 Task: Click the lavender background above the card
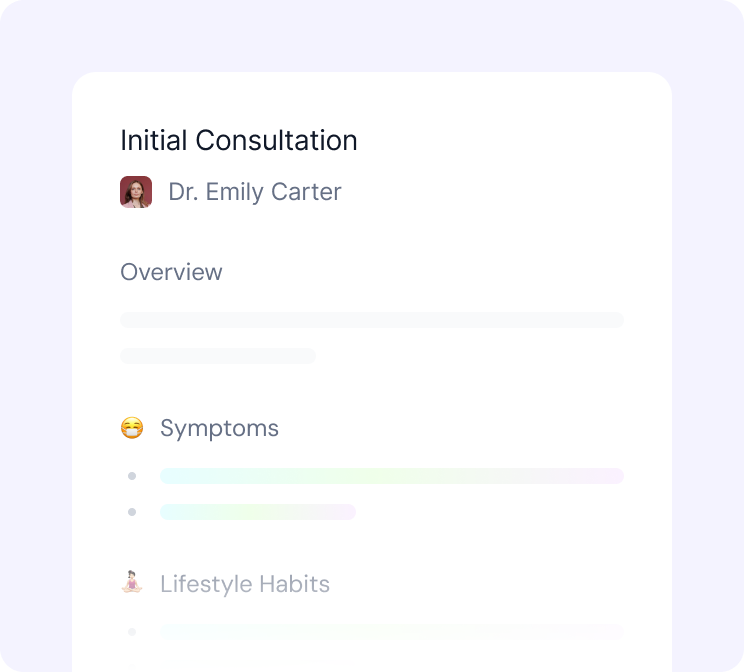point(372,35)
